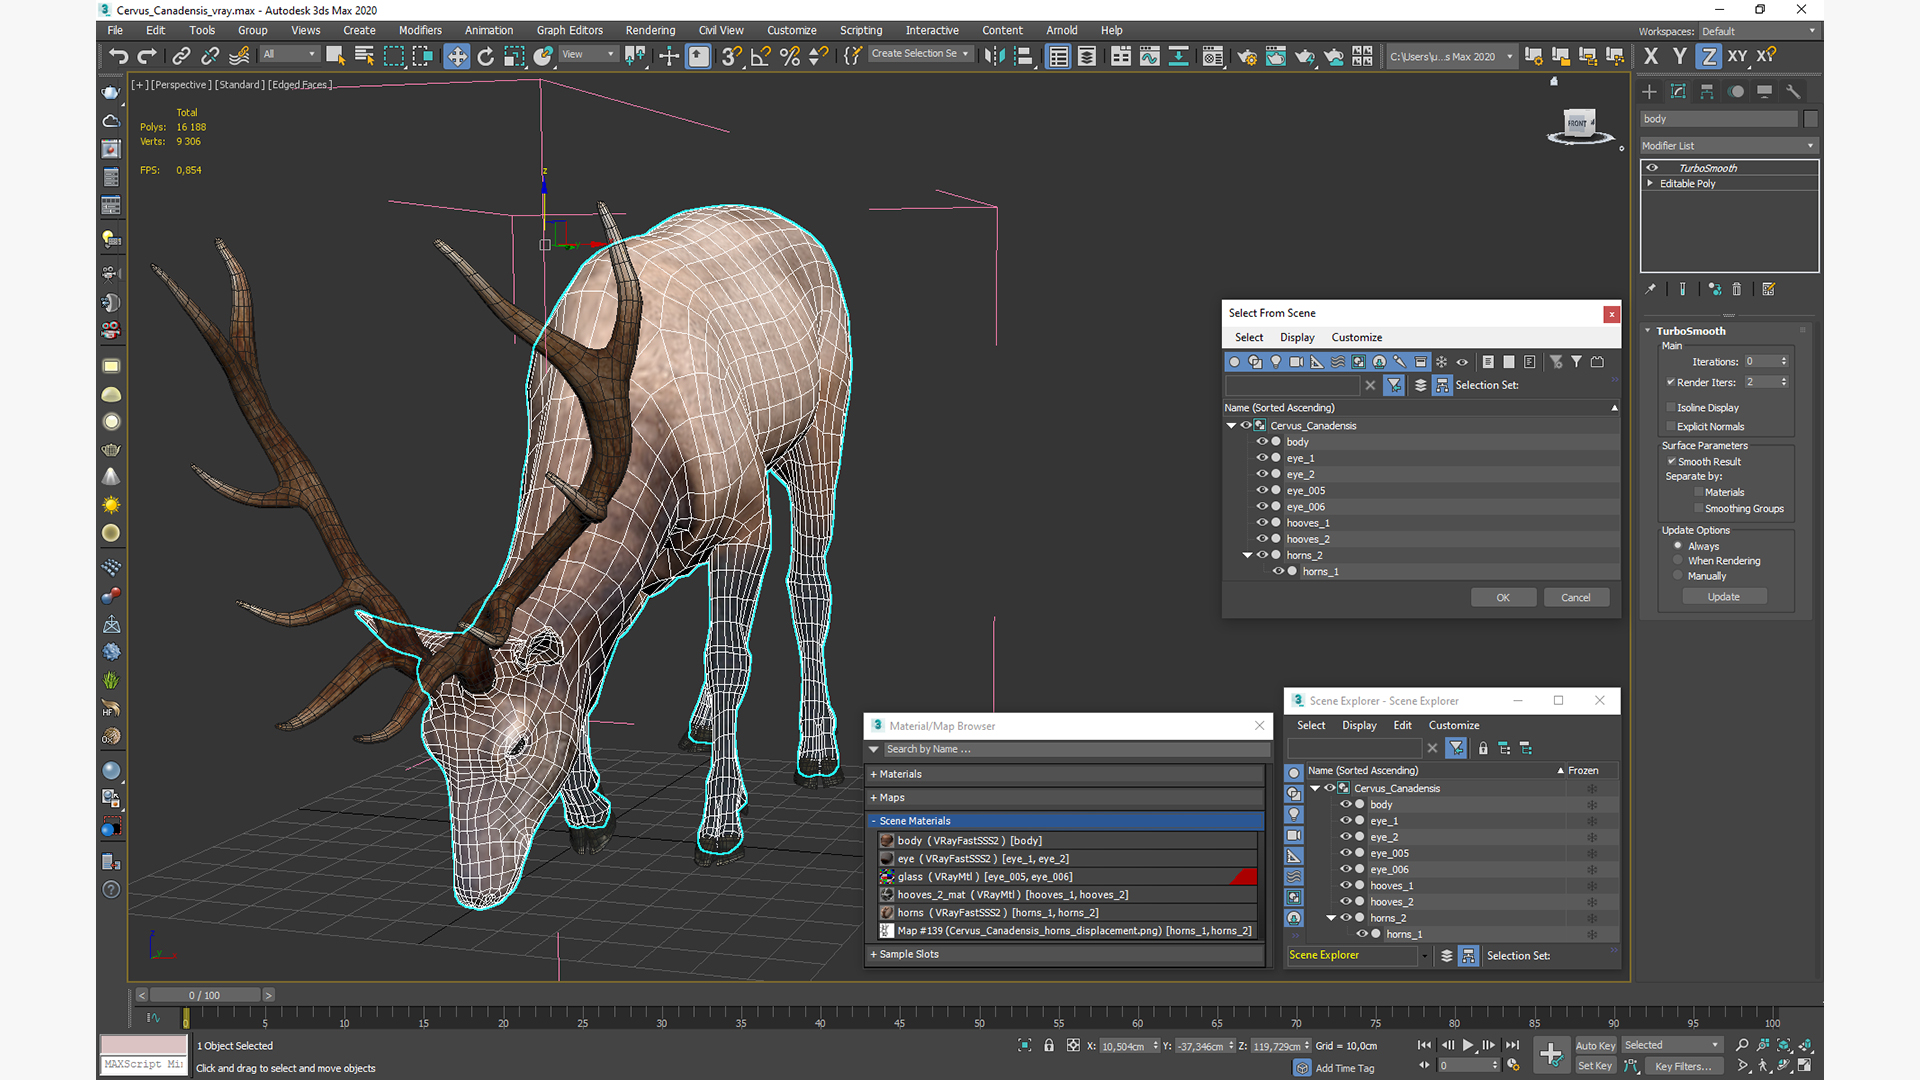Screen dimensions: 1920x1080
Task: Restrict transform to XY plane
Action: tap(1738, 56)
